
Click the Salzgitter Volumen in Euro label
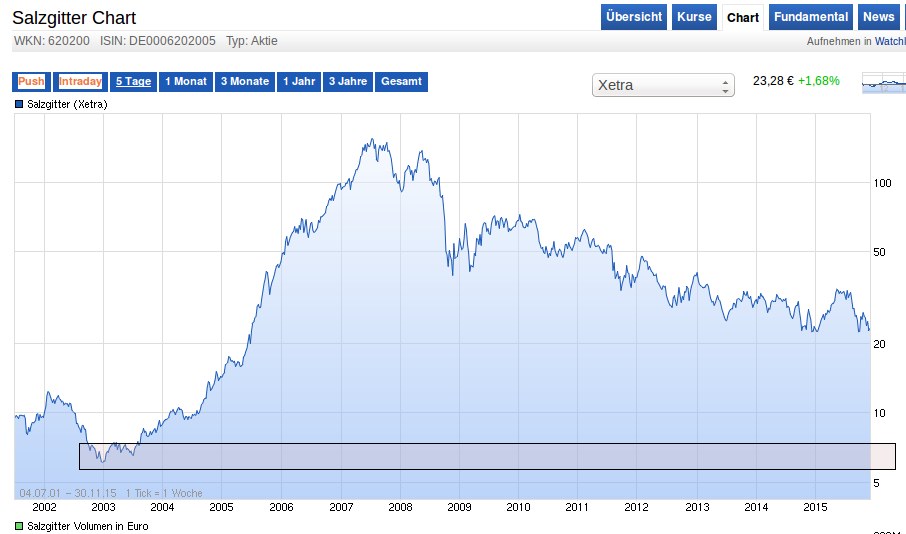click(88, 526)
